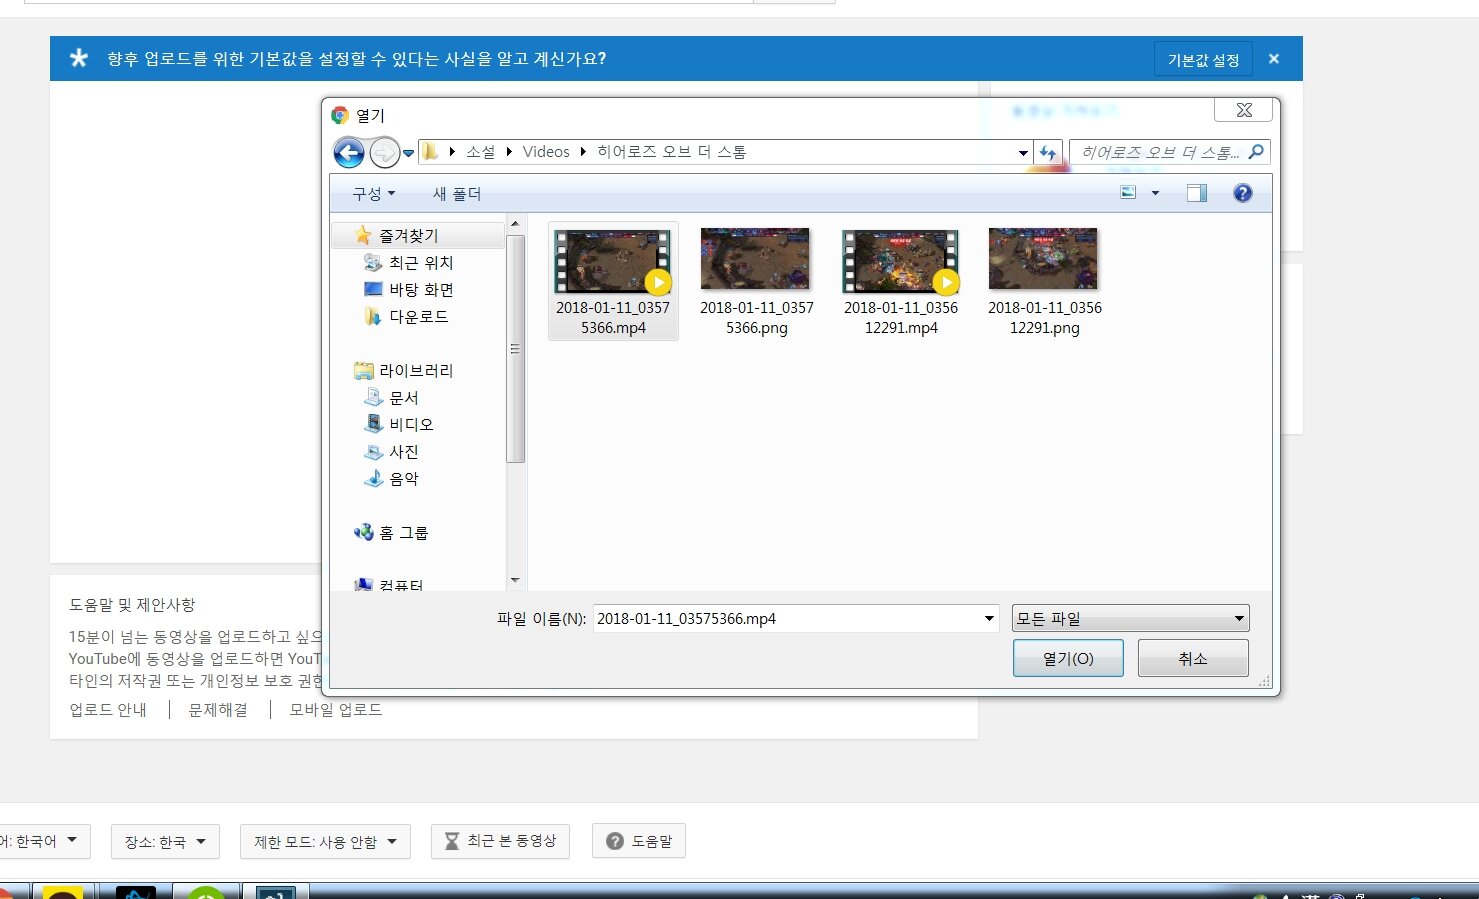Click the 새 폴더 button
Screen dimensions: 1479x899
tap(457, 194)
